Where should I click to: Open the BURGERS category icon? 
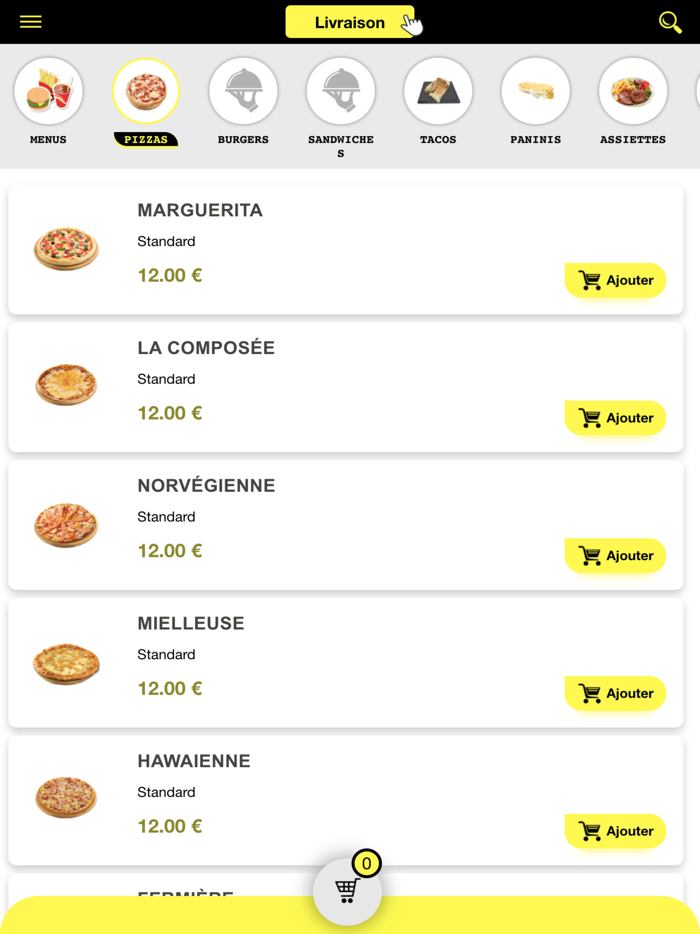(x=243, y=90)
